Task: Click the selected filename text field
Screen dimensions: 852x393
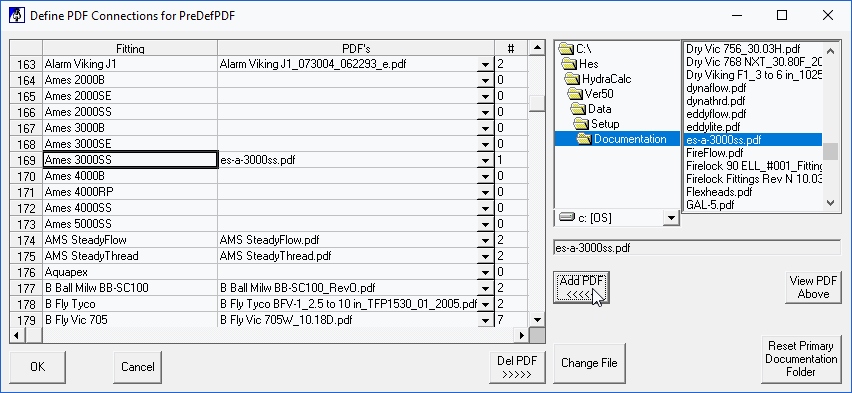Action: pyautogui.click(x=697, y=248)
